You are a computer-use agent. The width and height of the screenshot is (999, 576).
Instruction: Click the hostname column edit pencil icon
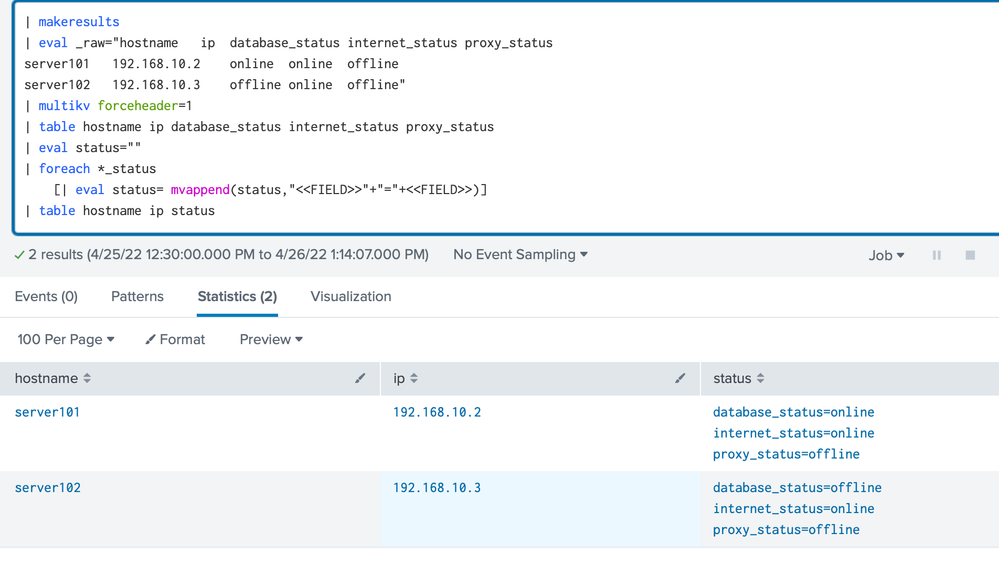pyautogui.click(x=360, y=378)
